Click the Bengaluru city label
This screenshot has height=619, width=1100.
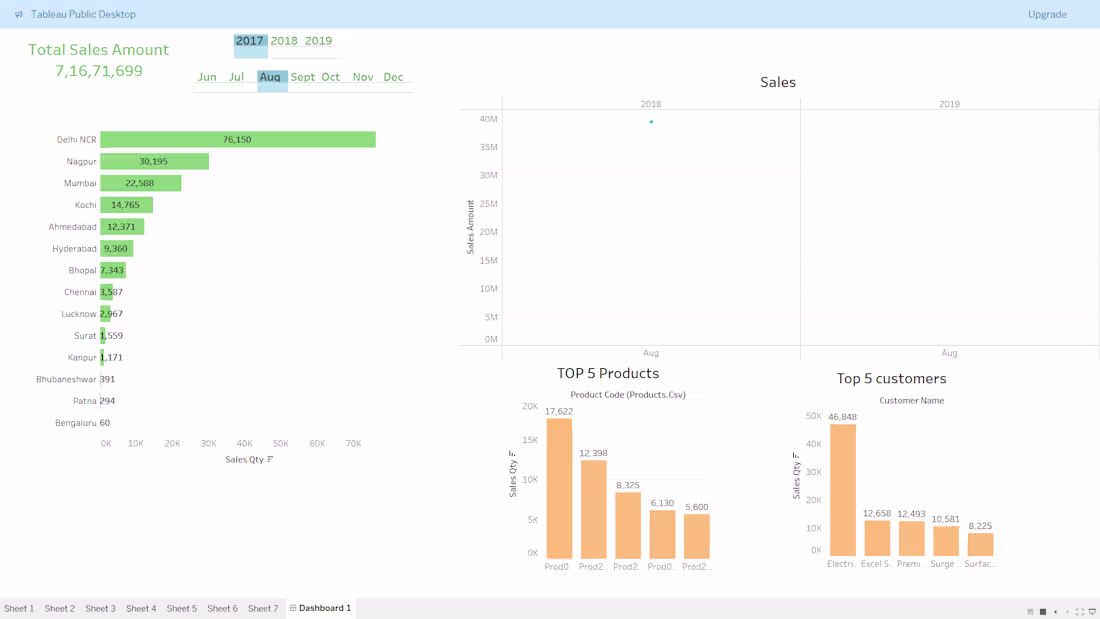point(76,422)
